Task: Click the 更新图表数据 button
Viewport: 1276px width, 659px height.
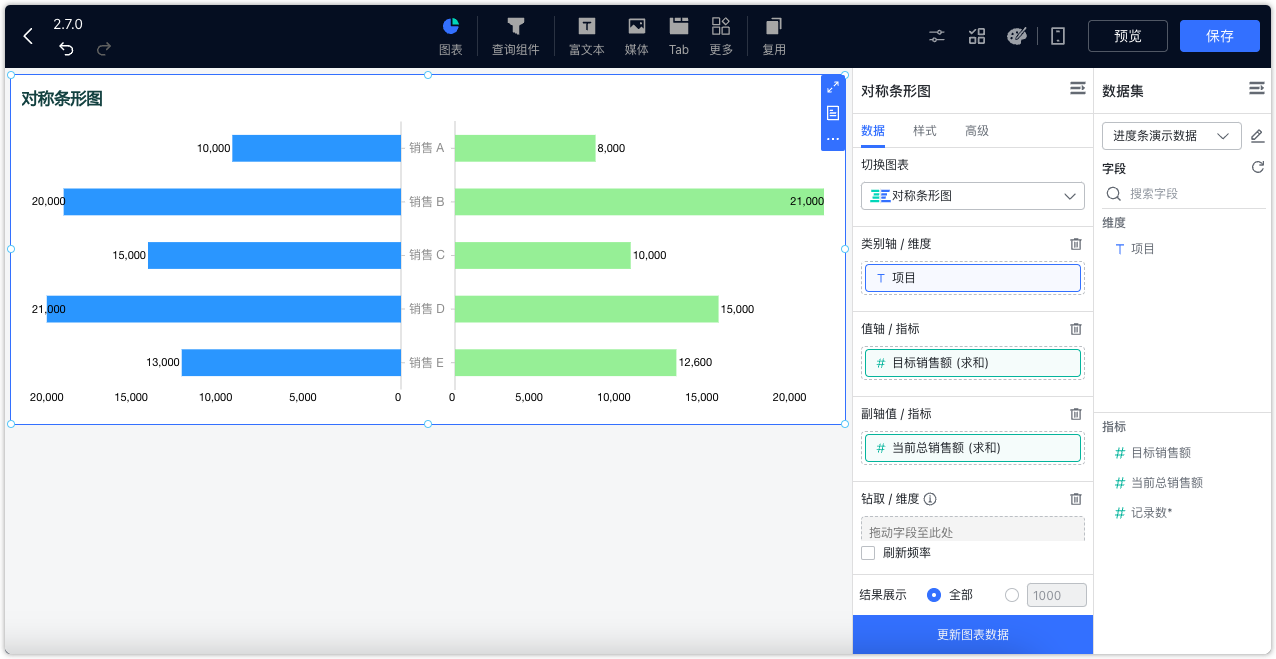Action: pyautogui.click(x=972, y=635)
